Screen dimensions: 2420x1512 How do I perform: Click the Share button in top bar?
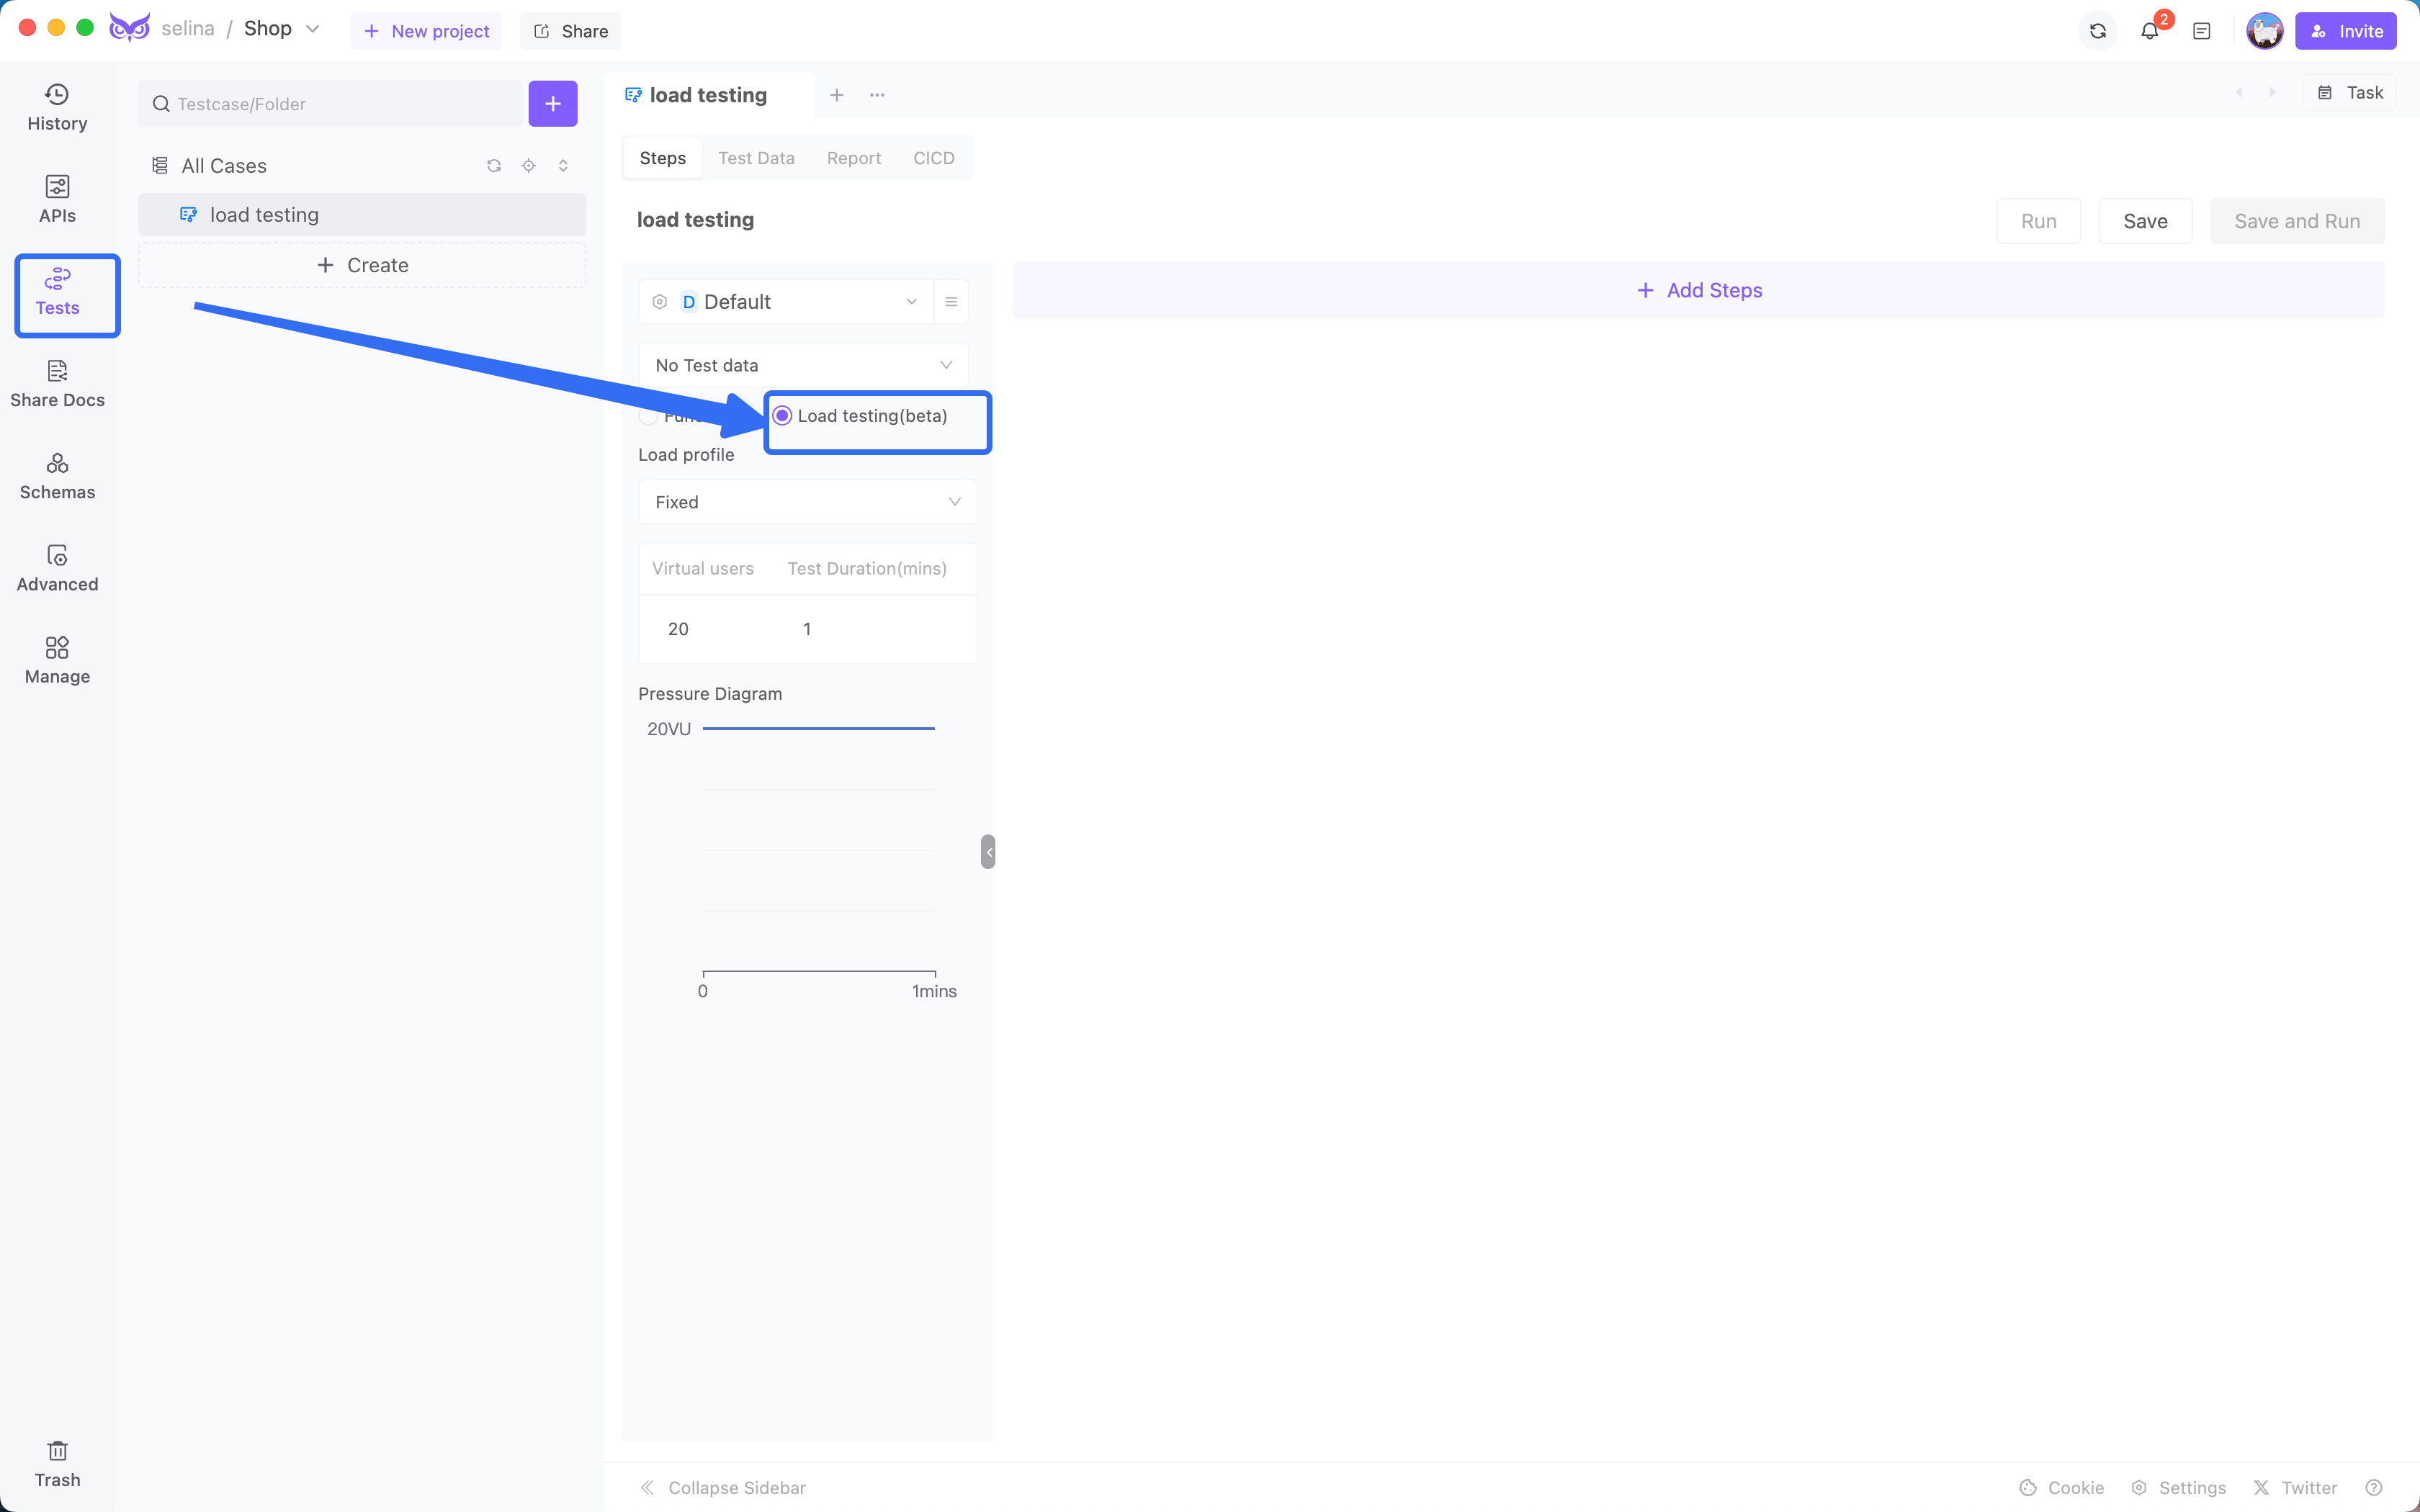tap(571, 31)
